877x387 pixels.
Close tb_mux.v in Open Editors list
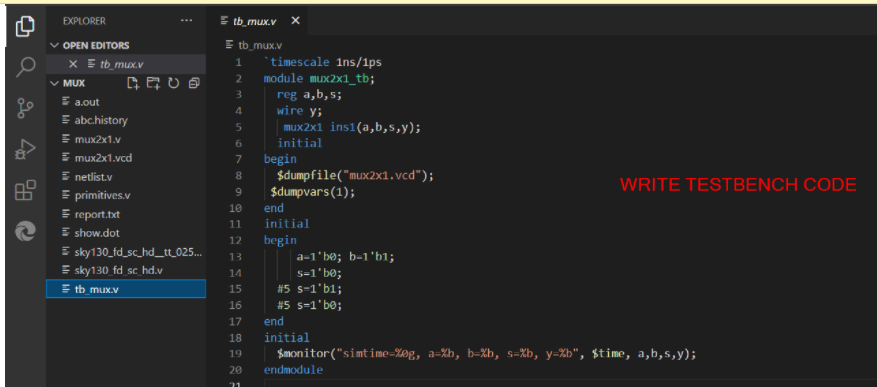pyautogui.click(x=73, y=64)
